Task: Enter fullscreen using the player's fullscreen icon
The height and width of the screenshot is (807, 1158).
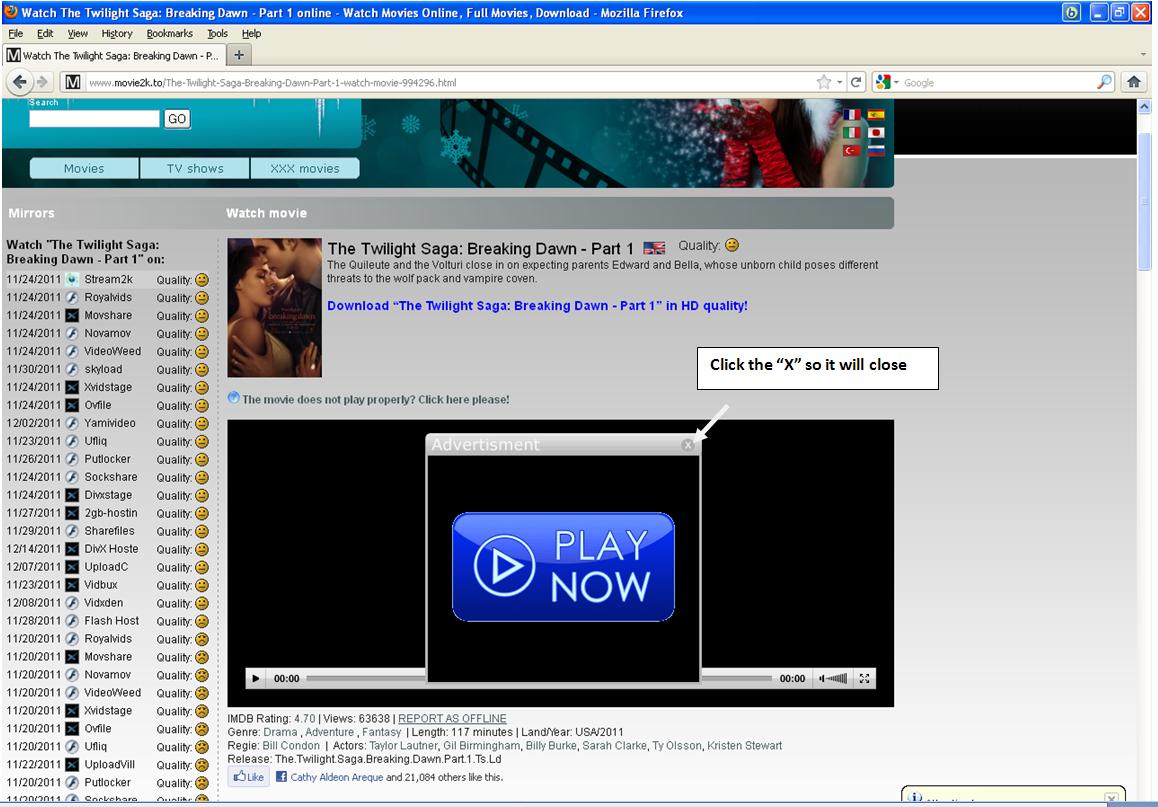Action: (864, 678)
